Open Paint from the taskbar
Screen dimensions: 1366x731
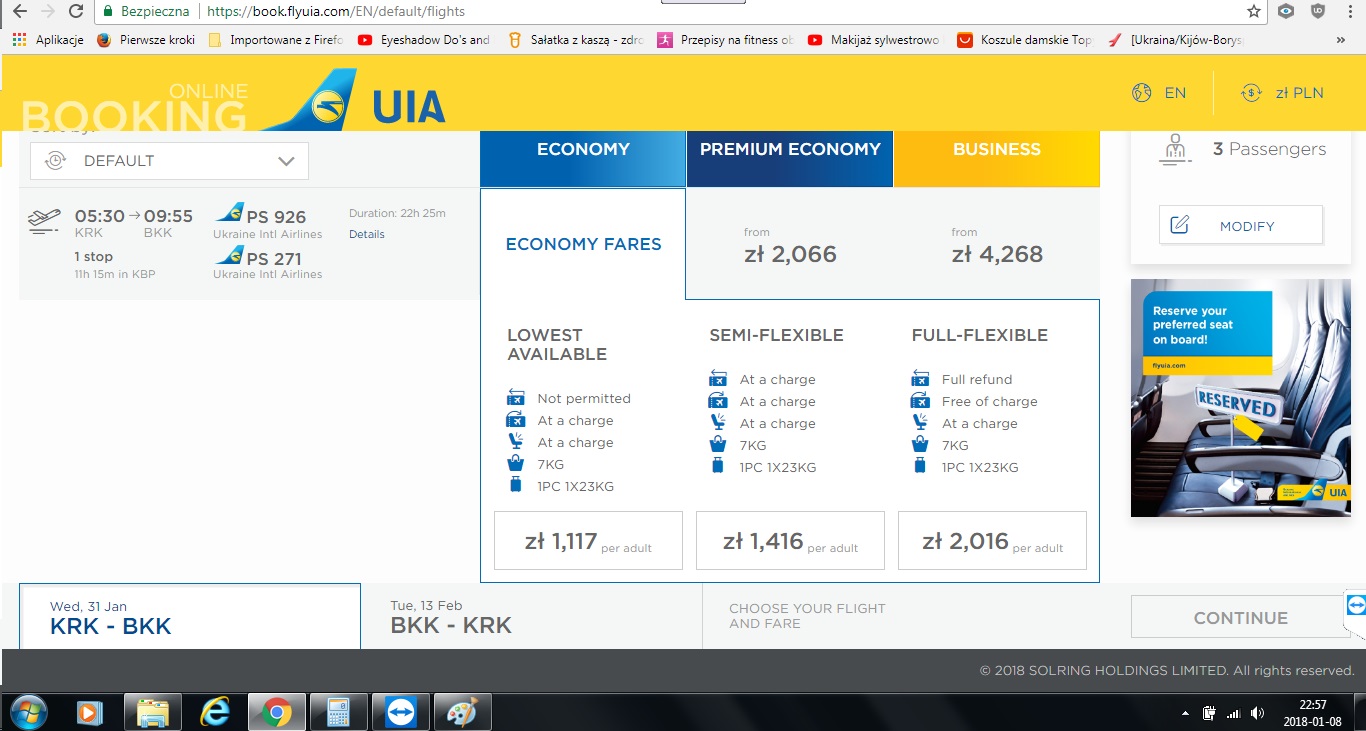(x=461, y=712)
